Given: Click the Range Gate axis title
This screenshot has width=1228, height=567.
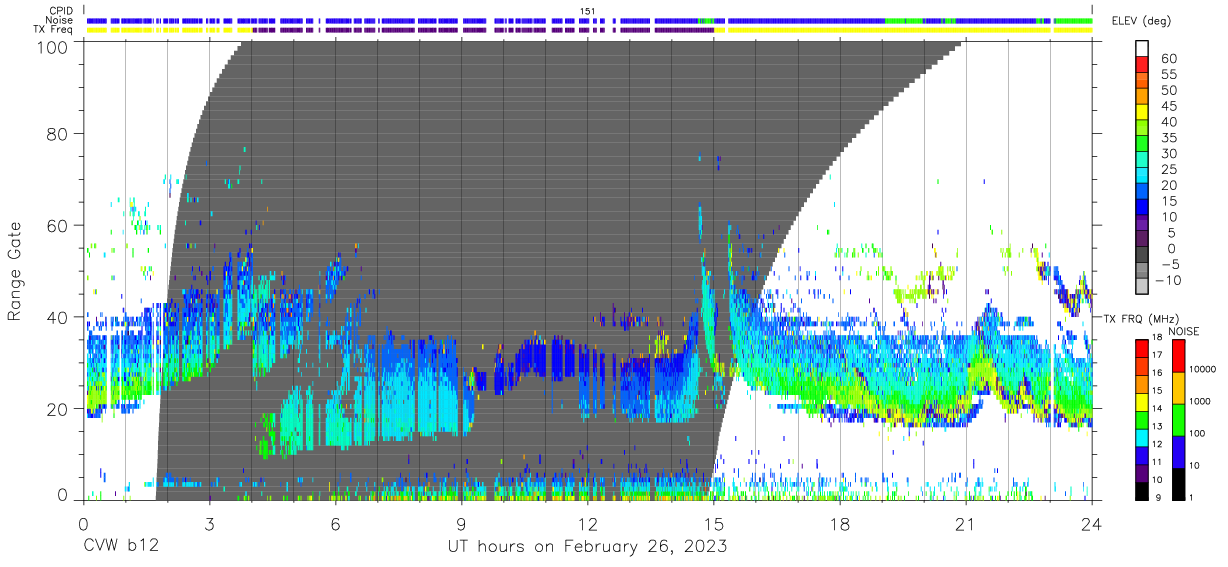Looking at the screenshot, I should tap(15, 271).
